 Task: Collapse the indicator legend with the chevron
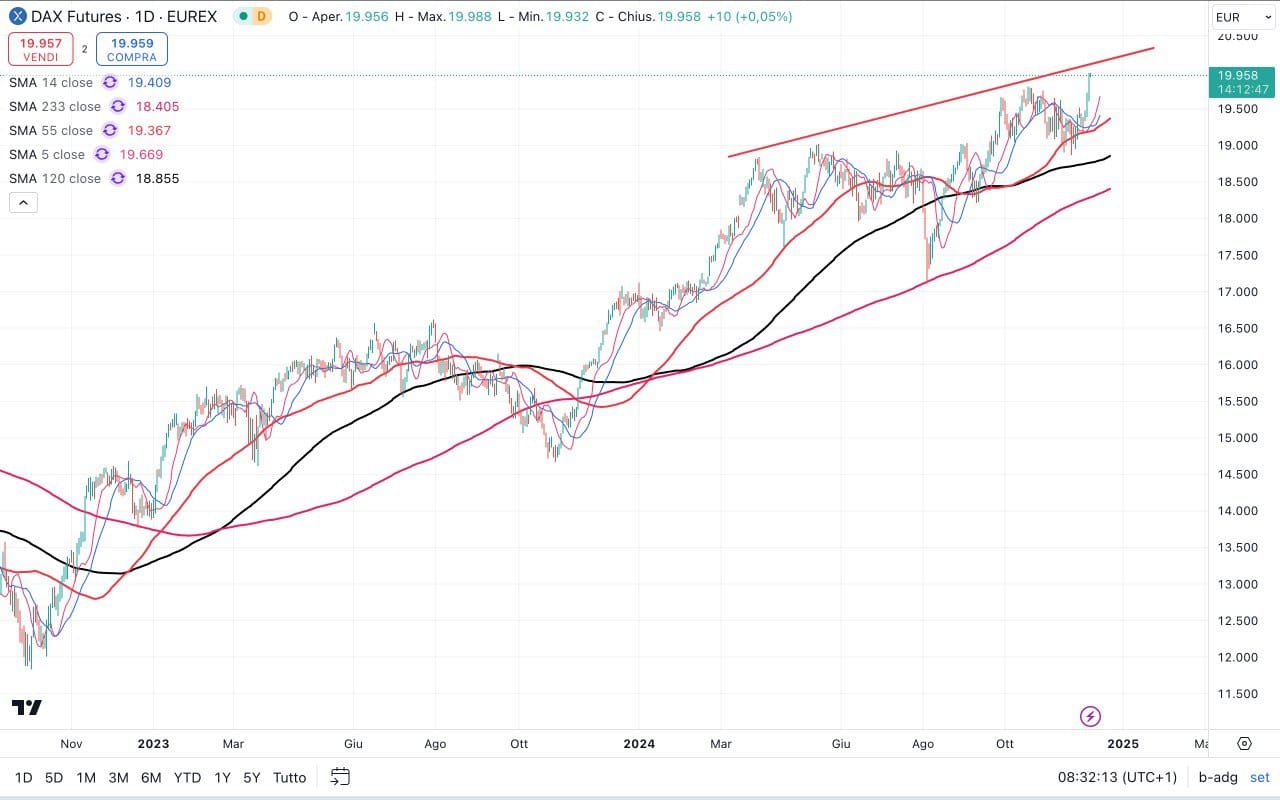(22, 203)
